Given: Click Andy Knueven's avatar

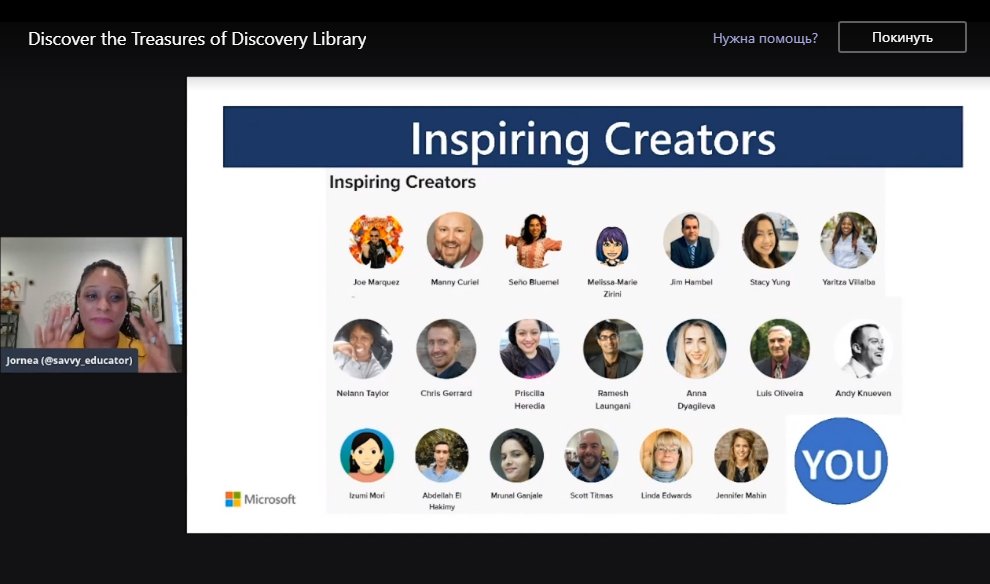Looking at the screenshot, I should coord(863,349).
